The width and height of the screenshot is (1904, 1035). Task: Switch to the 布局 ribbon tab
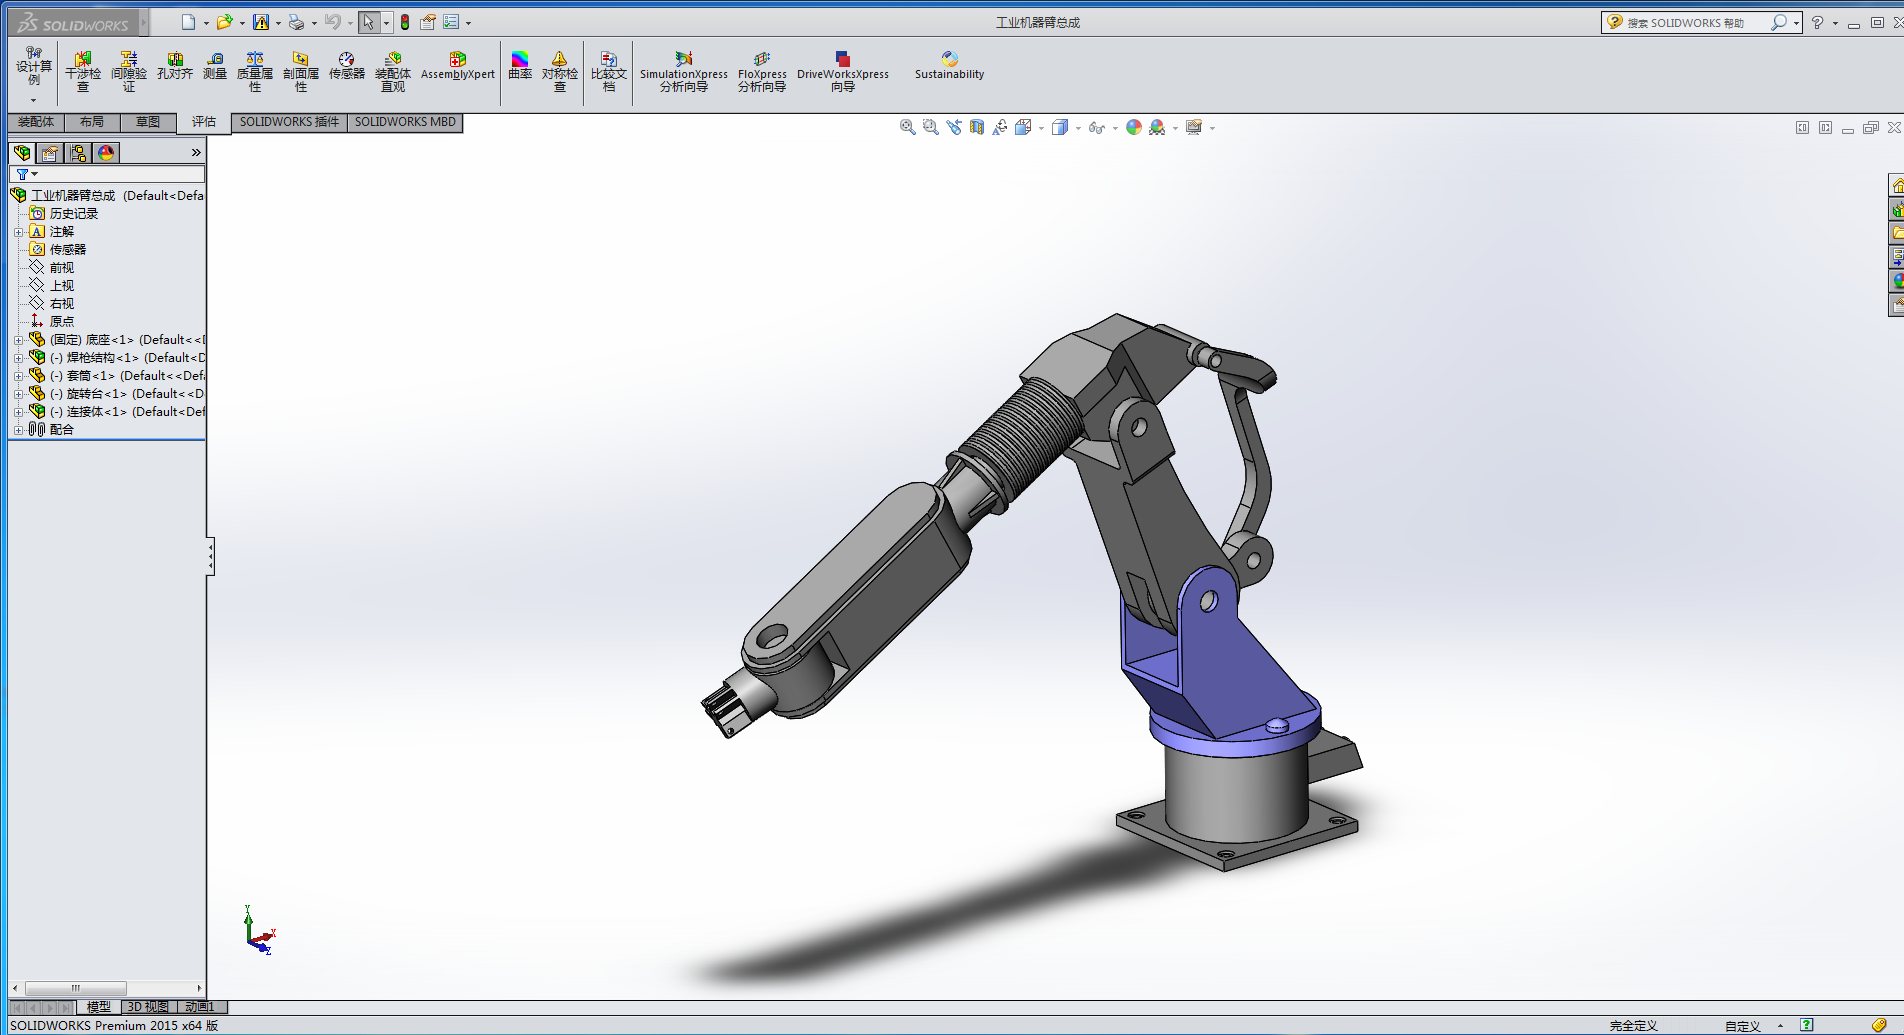tap(92, 122)
